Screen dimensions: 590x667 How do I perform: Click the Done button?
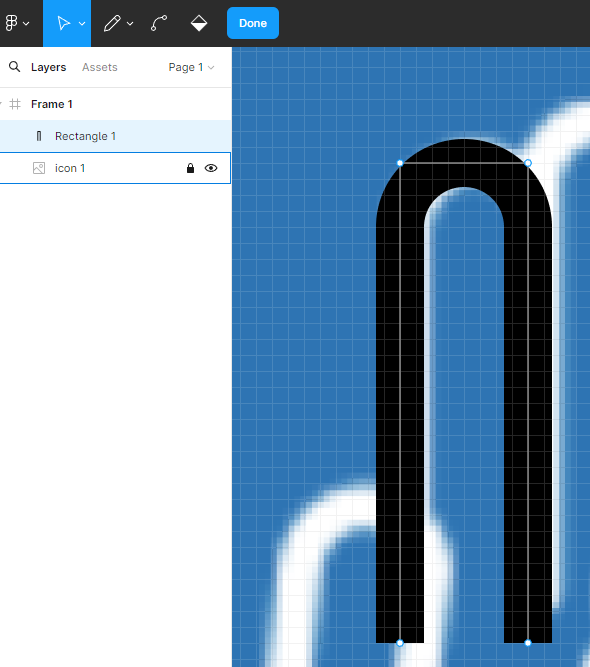tap(253, 23)
